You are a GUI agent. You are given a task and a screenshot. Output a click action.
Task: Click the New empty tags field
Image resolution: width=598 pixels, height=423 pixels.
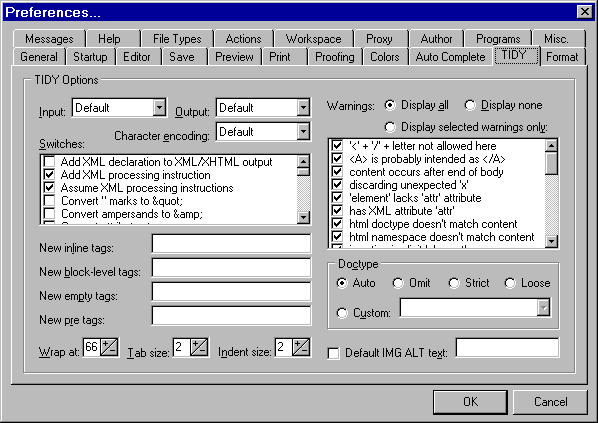(x=231, y=291)
